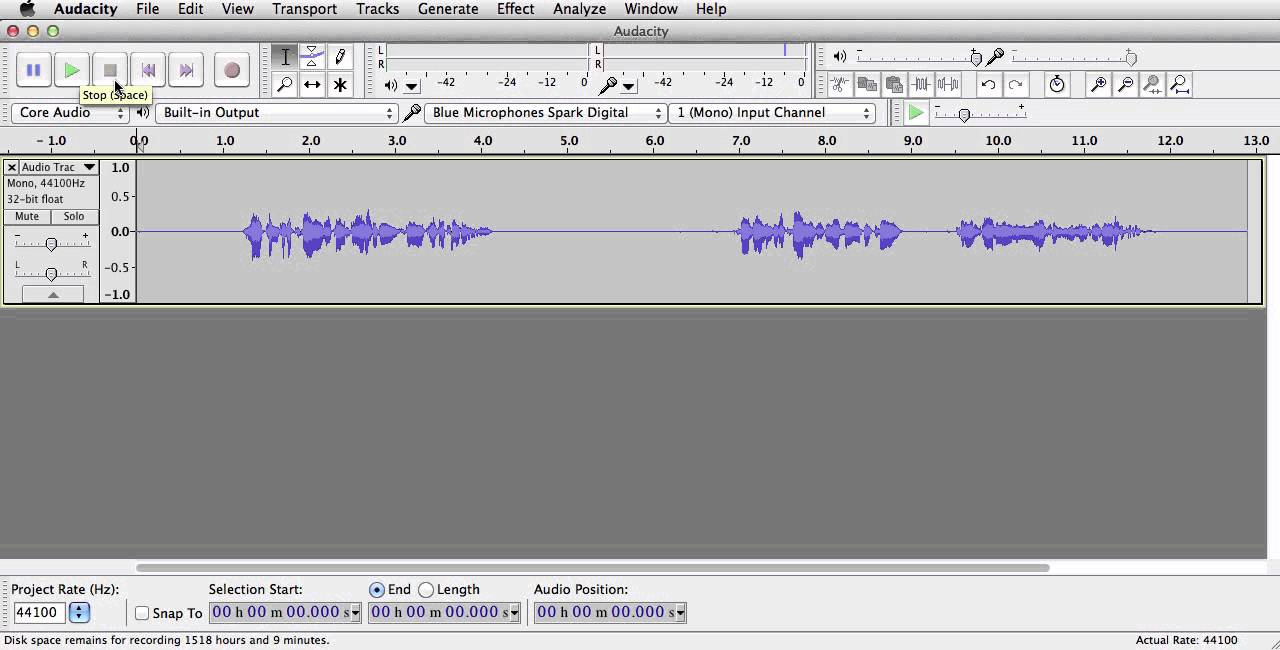The width and height of the screenshot is (1280, 650).
Task: Collapse the track with the arrow button
Action: (x=53, y=295)
